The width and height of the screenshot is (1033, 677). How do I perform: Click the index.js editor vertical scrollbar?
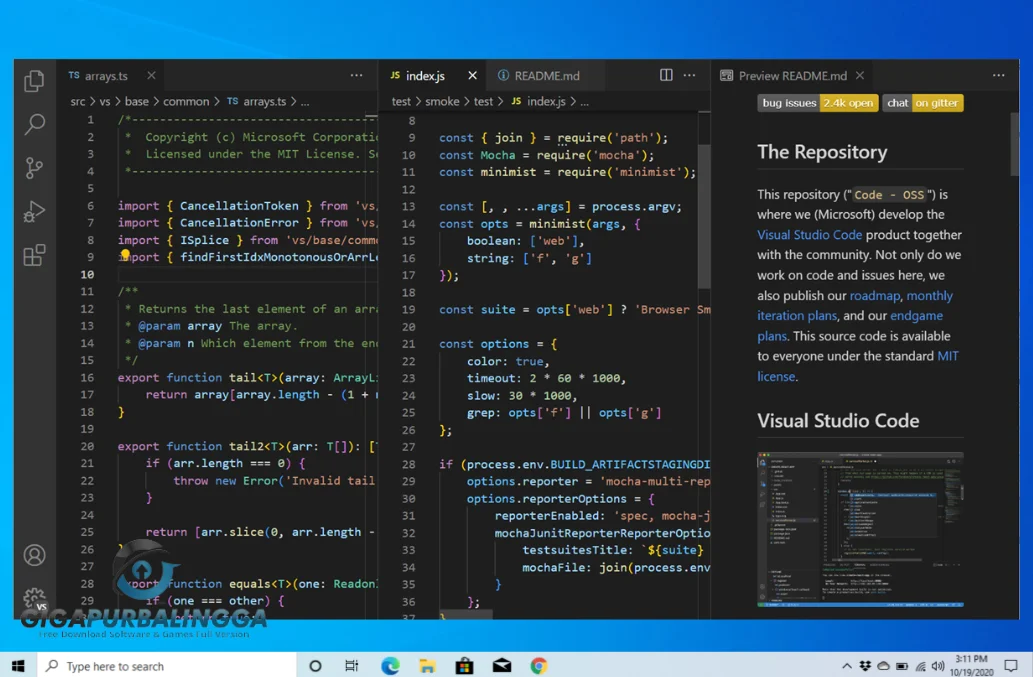coord(704,216)
